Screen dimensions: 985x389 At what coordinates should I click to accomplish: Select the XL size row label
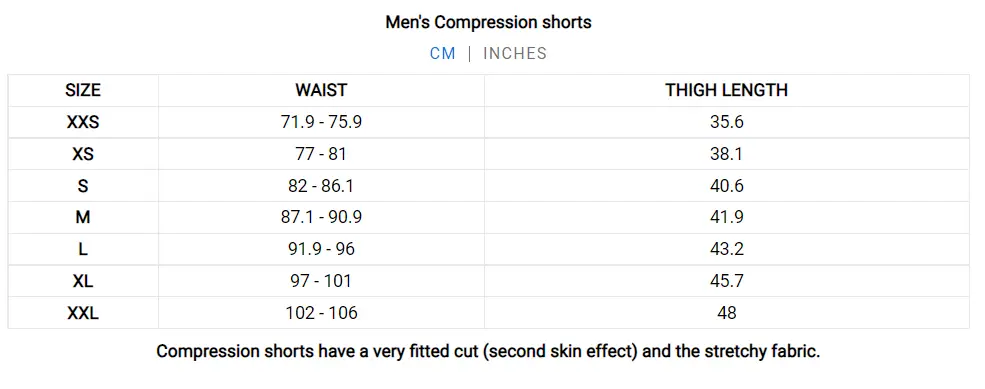click(83, 281)
